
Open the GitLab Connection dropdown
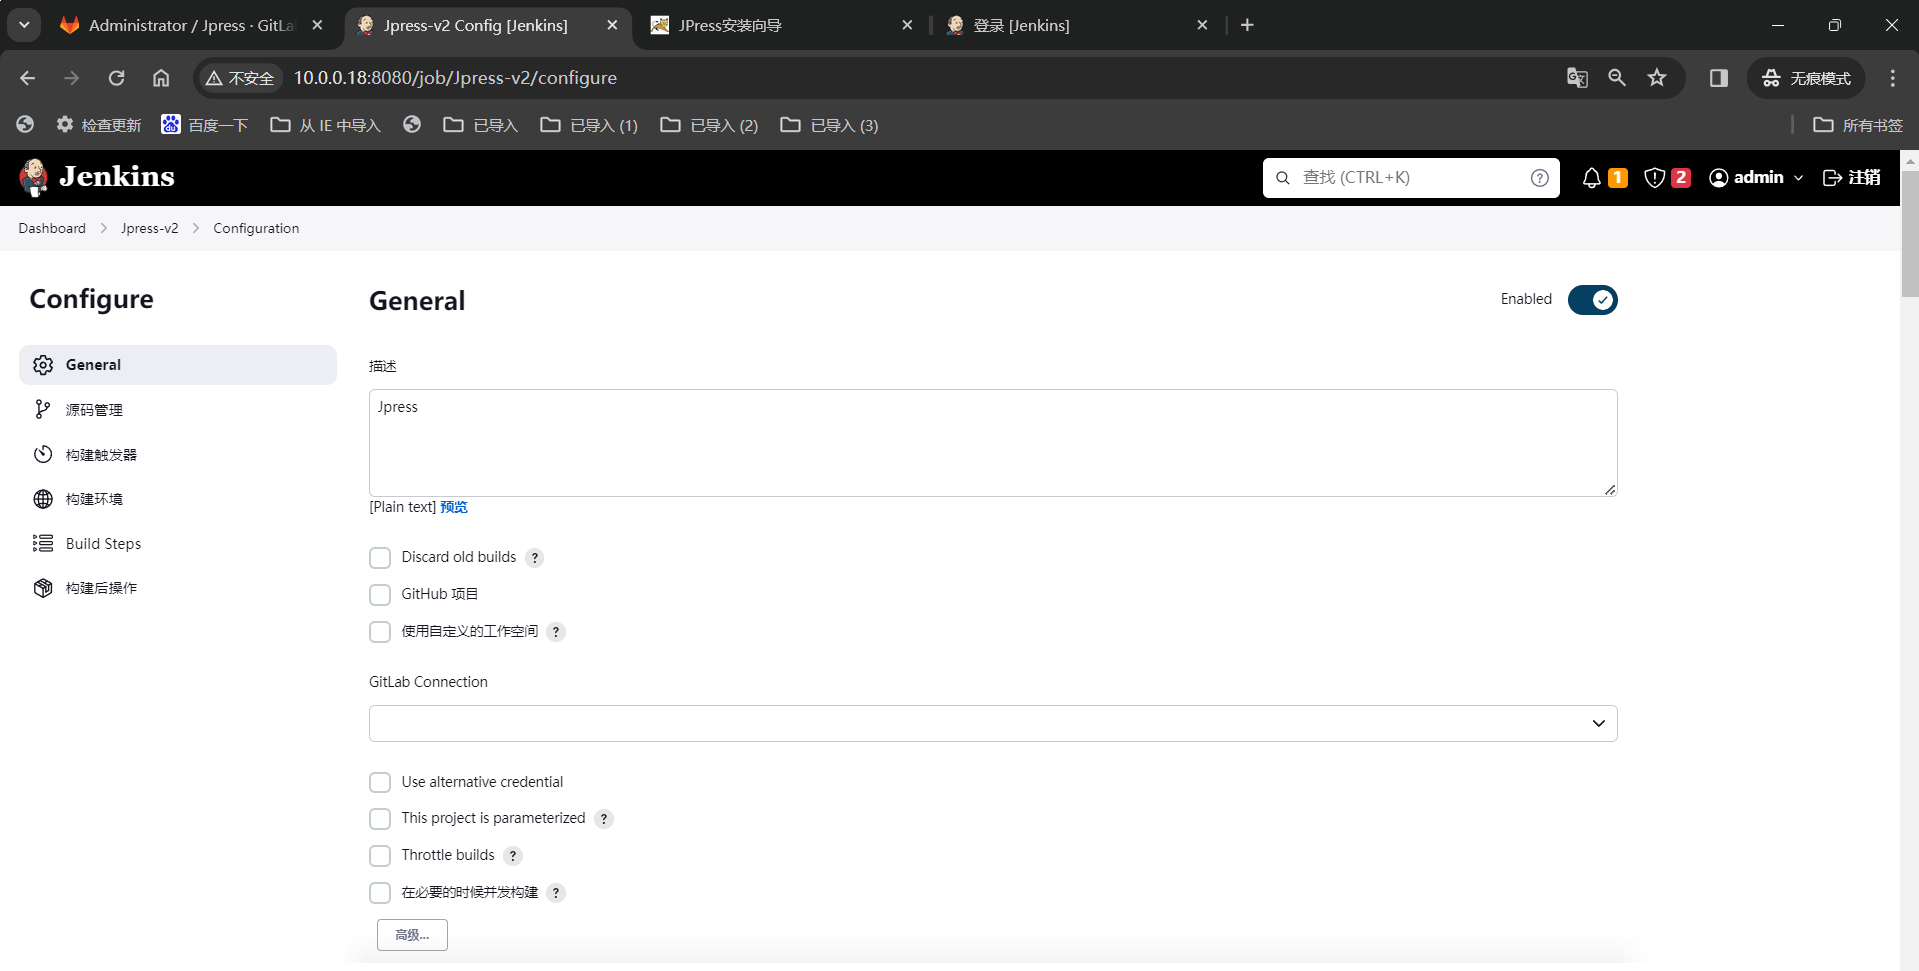[x=993, y=723]
